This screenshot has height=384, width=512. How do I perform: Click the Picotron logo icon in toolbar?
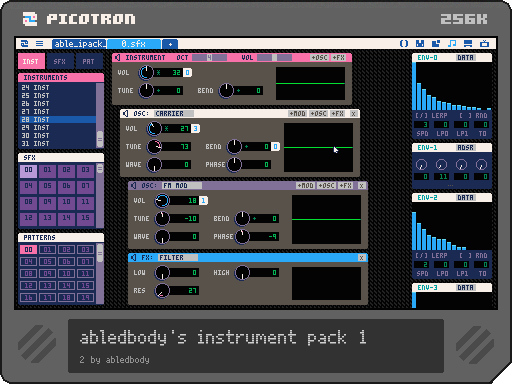tap(24, 44)
